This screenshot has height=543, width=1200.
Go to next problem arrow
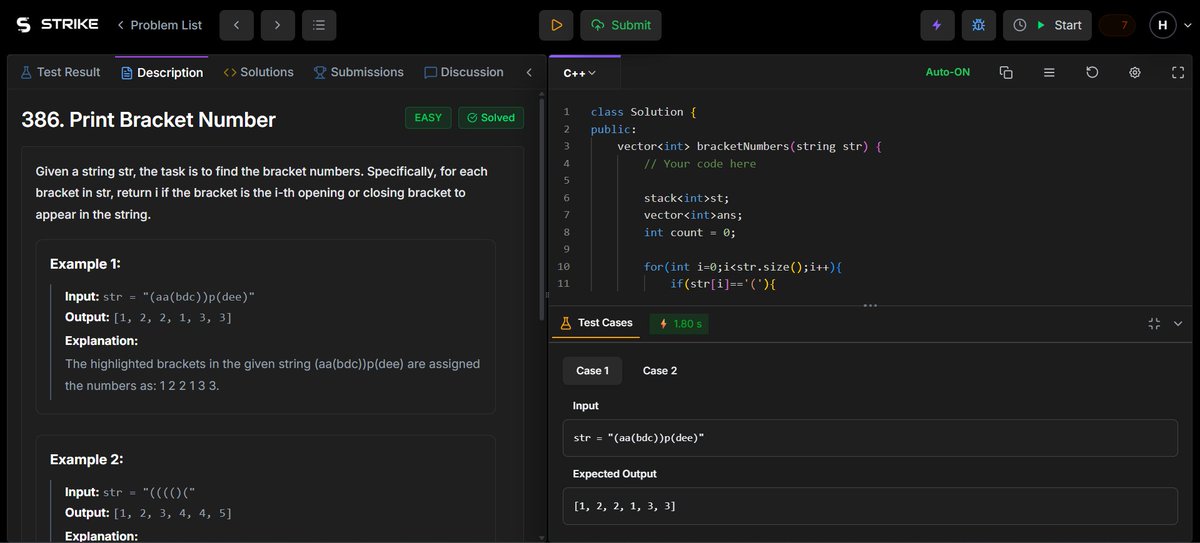point(277,25)
